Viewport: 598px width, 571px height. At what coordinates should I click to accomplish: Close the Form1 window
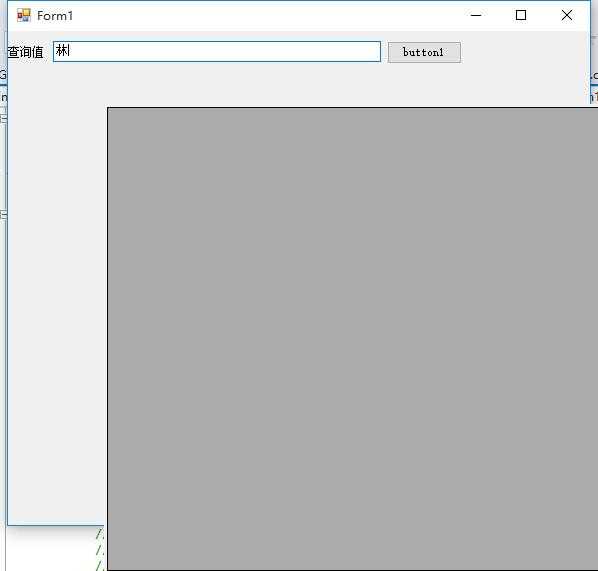567,15
